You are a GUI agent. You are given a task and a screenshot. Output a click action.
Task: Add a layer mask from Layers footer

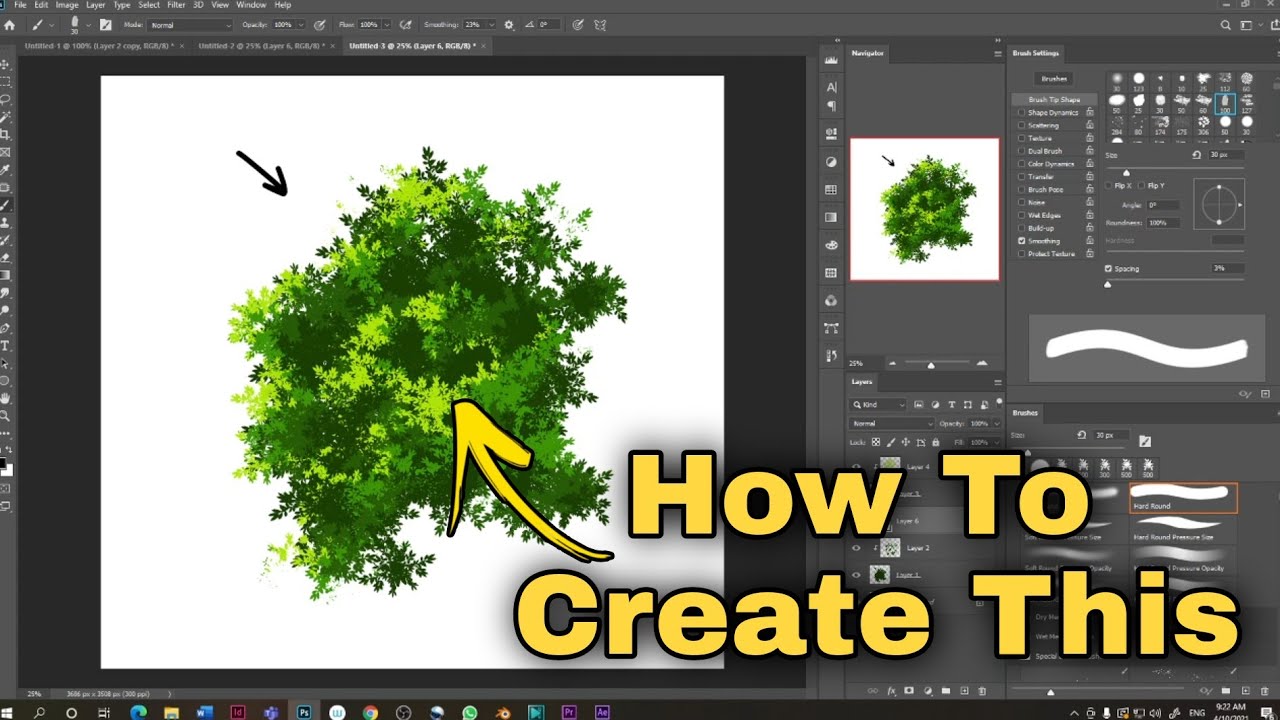click(x=908, y=690)
